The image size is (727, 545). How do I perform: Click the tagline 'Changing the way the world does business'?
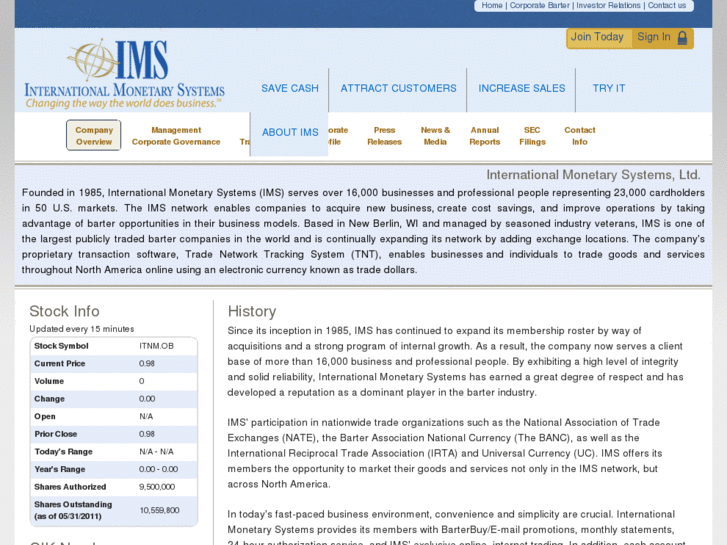point(123,103)
